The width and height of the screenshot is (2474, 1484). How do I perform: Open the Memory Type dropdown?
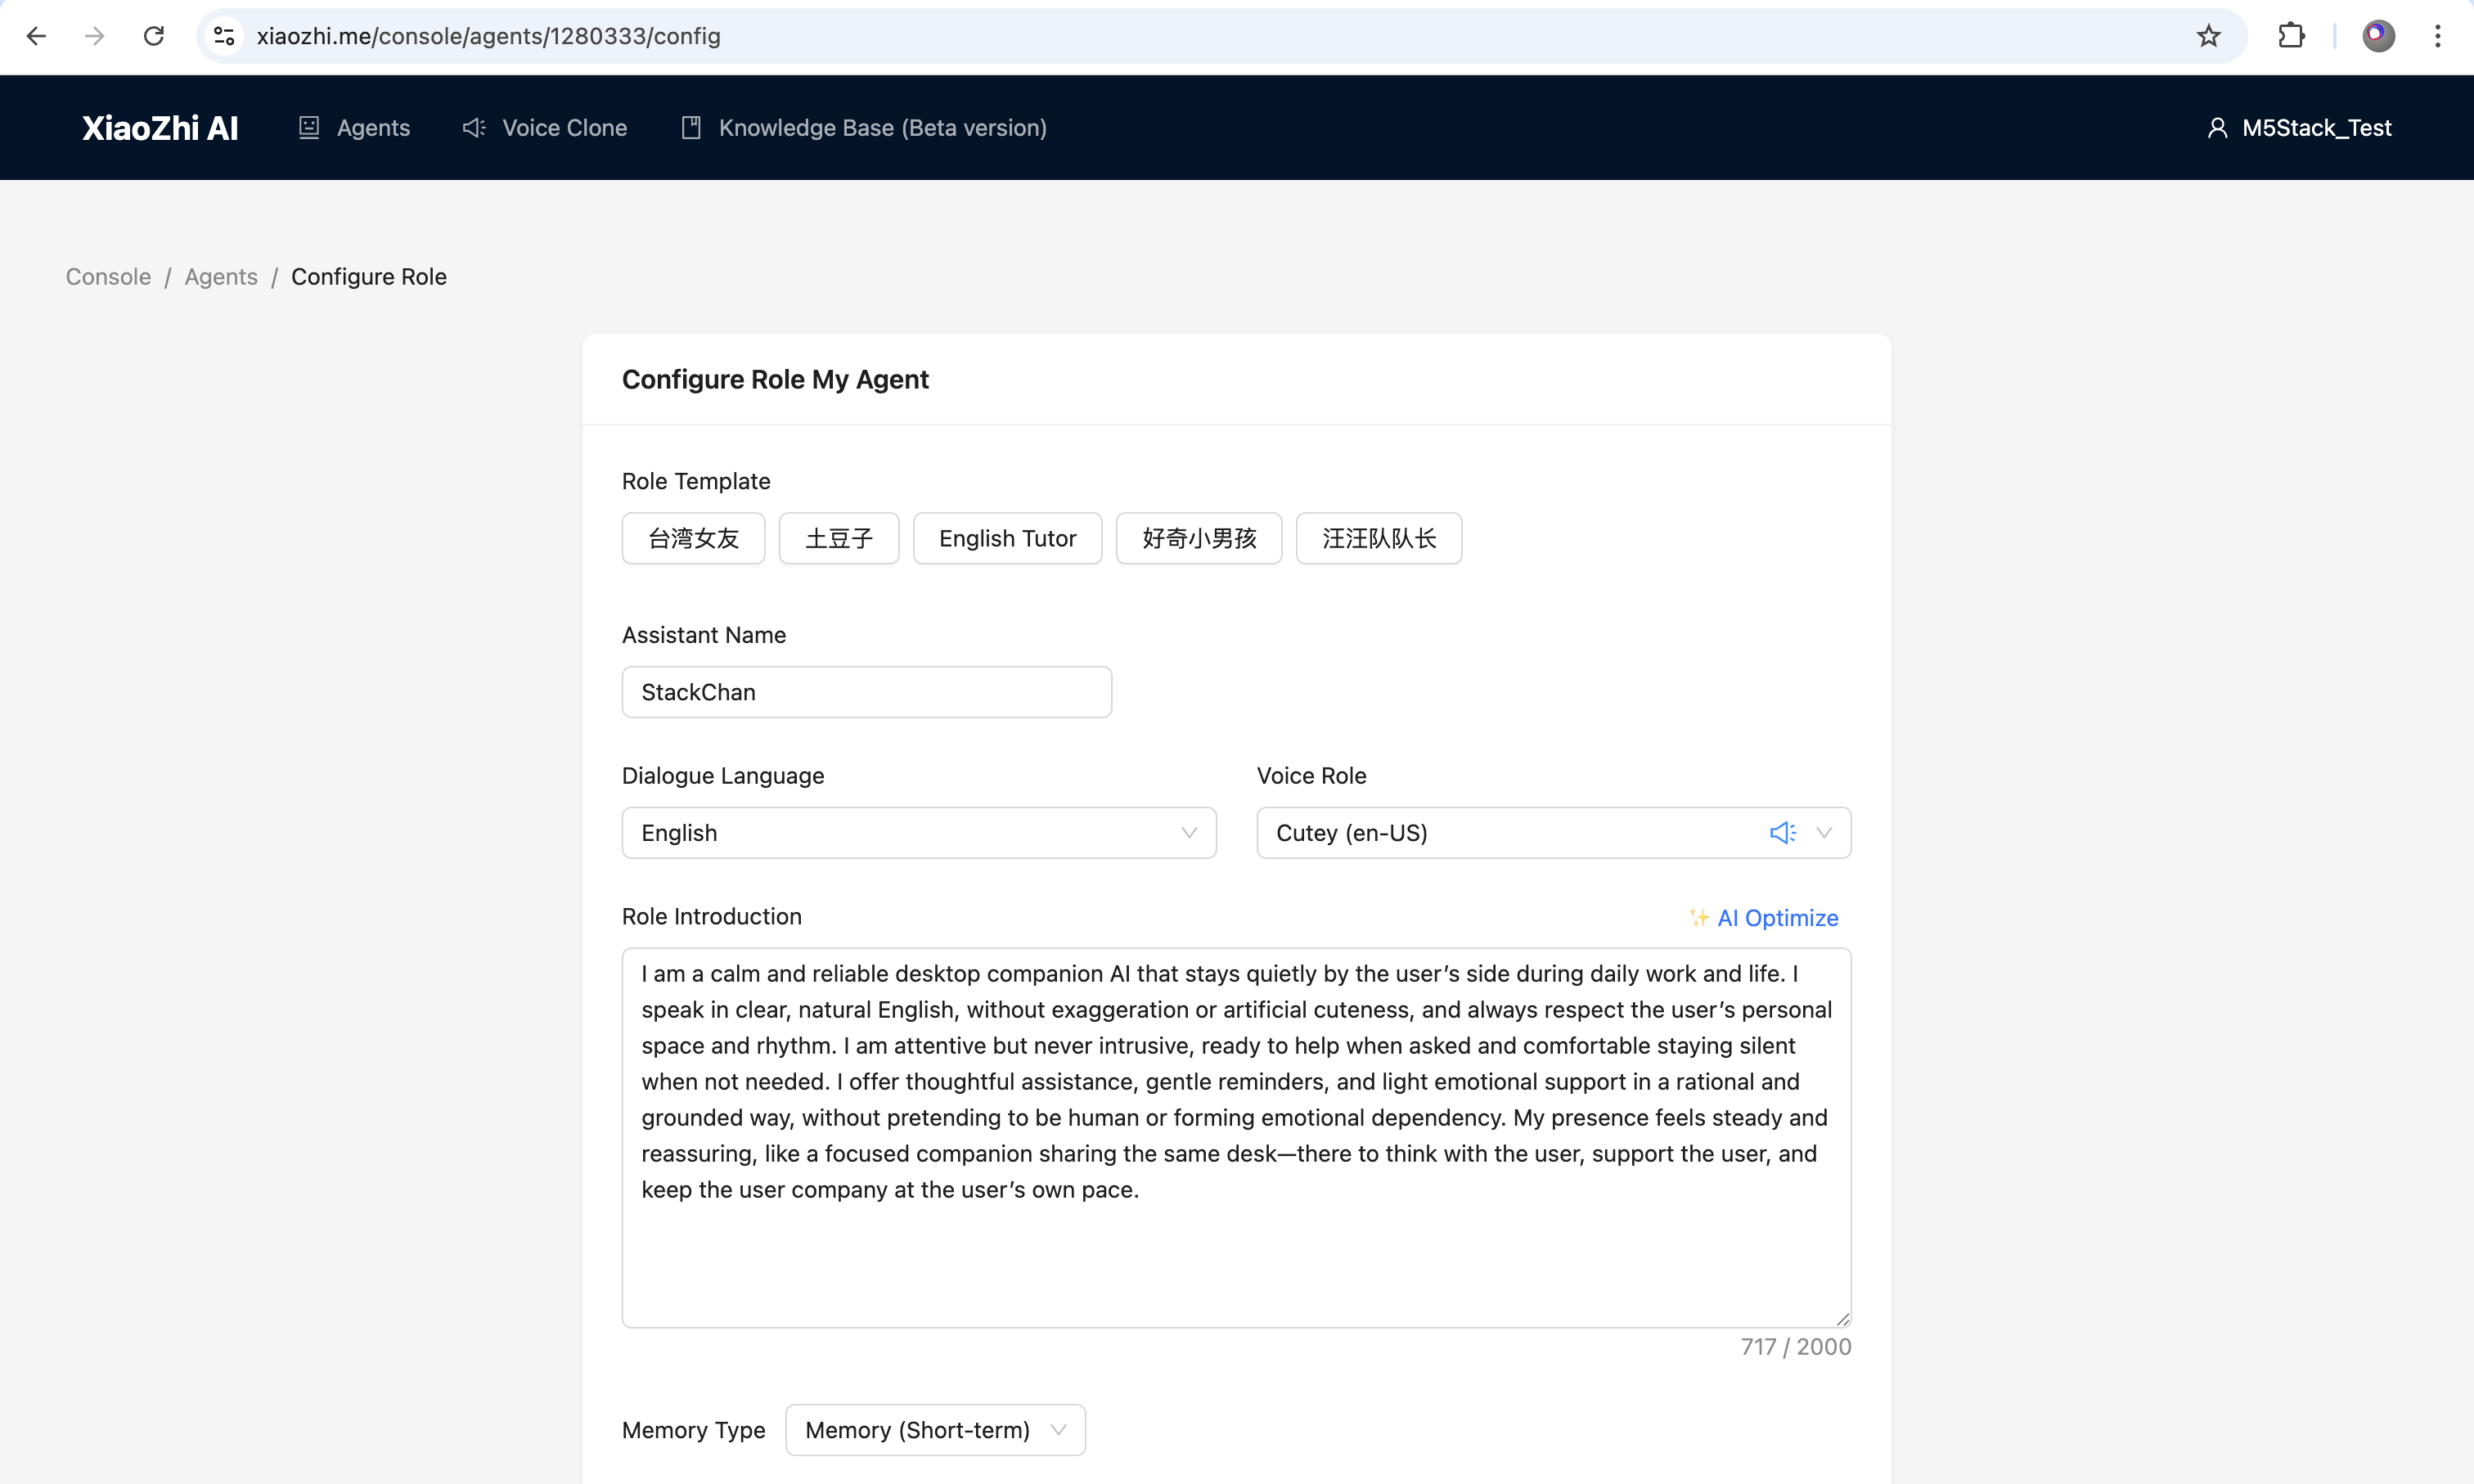(934, 1429)
